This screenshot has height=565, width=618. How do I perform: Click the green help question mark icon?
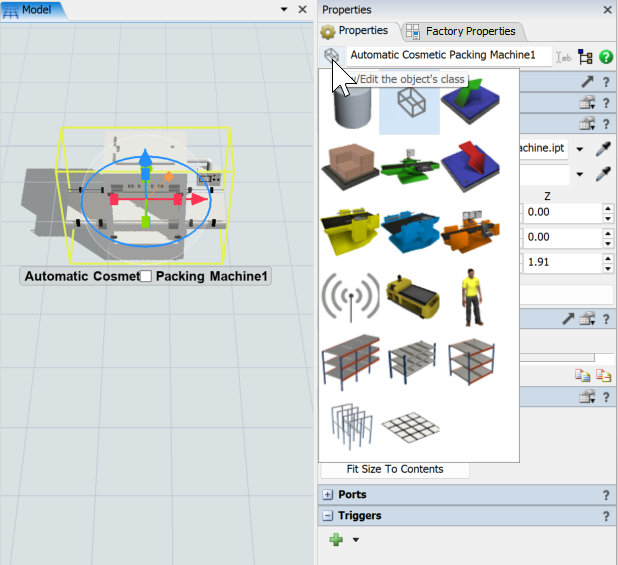coord(606,57)
